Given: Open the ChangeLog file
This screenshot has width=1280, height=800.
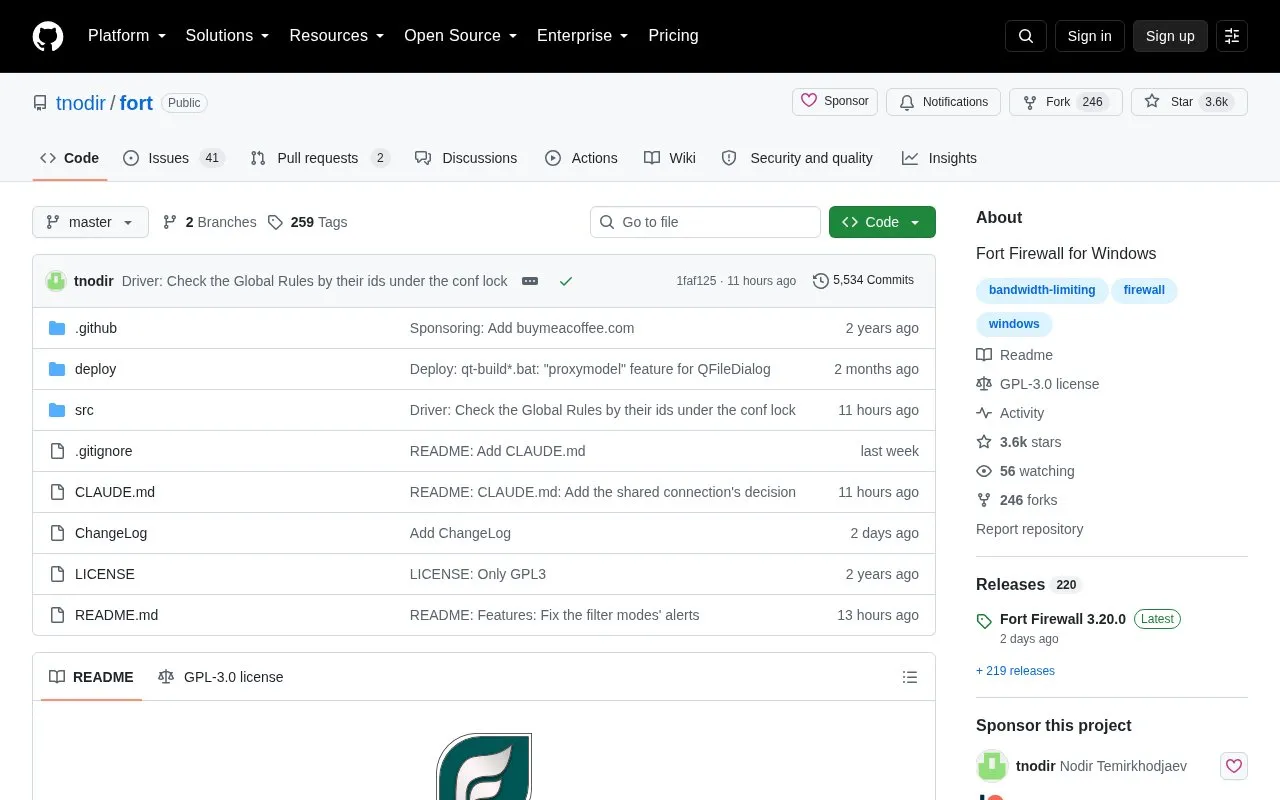Looking at the screenshot, I should (x=111, y=533).
